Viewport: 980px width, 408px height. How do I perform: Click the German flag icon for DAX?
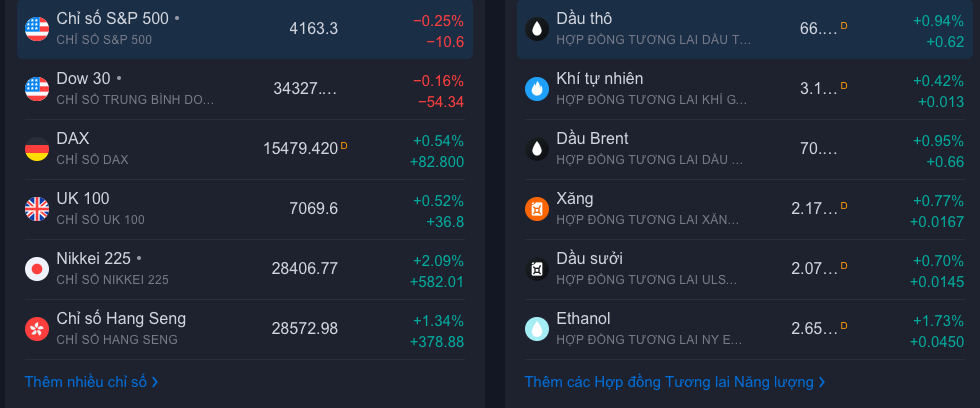(37, 149)
